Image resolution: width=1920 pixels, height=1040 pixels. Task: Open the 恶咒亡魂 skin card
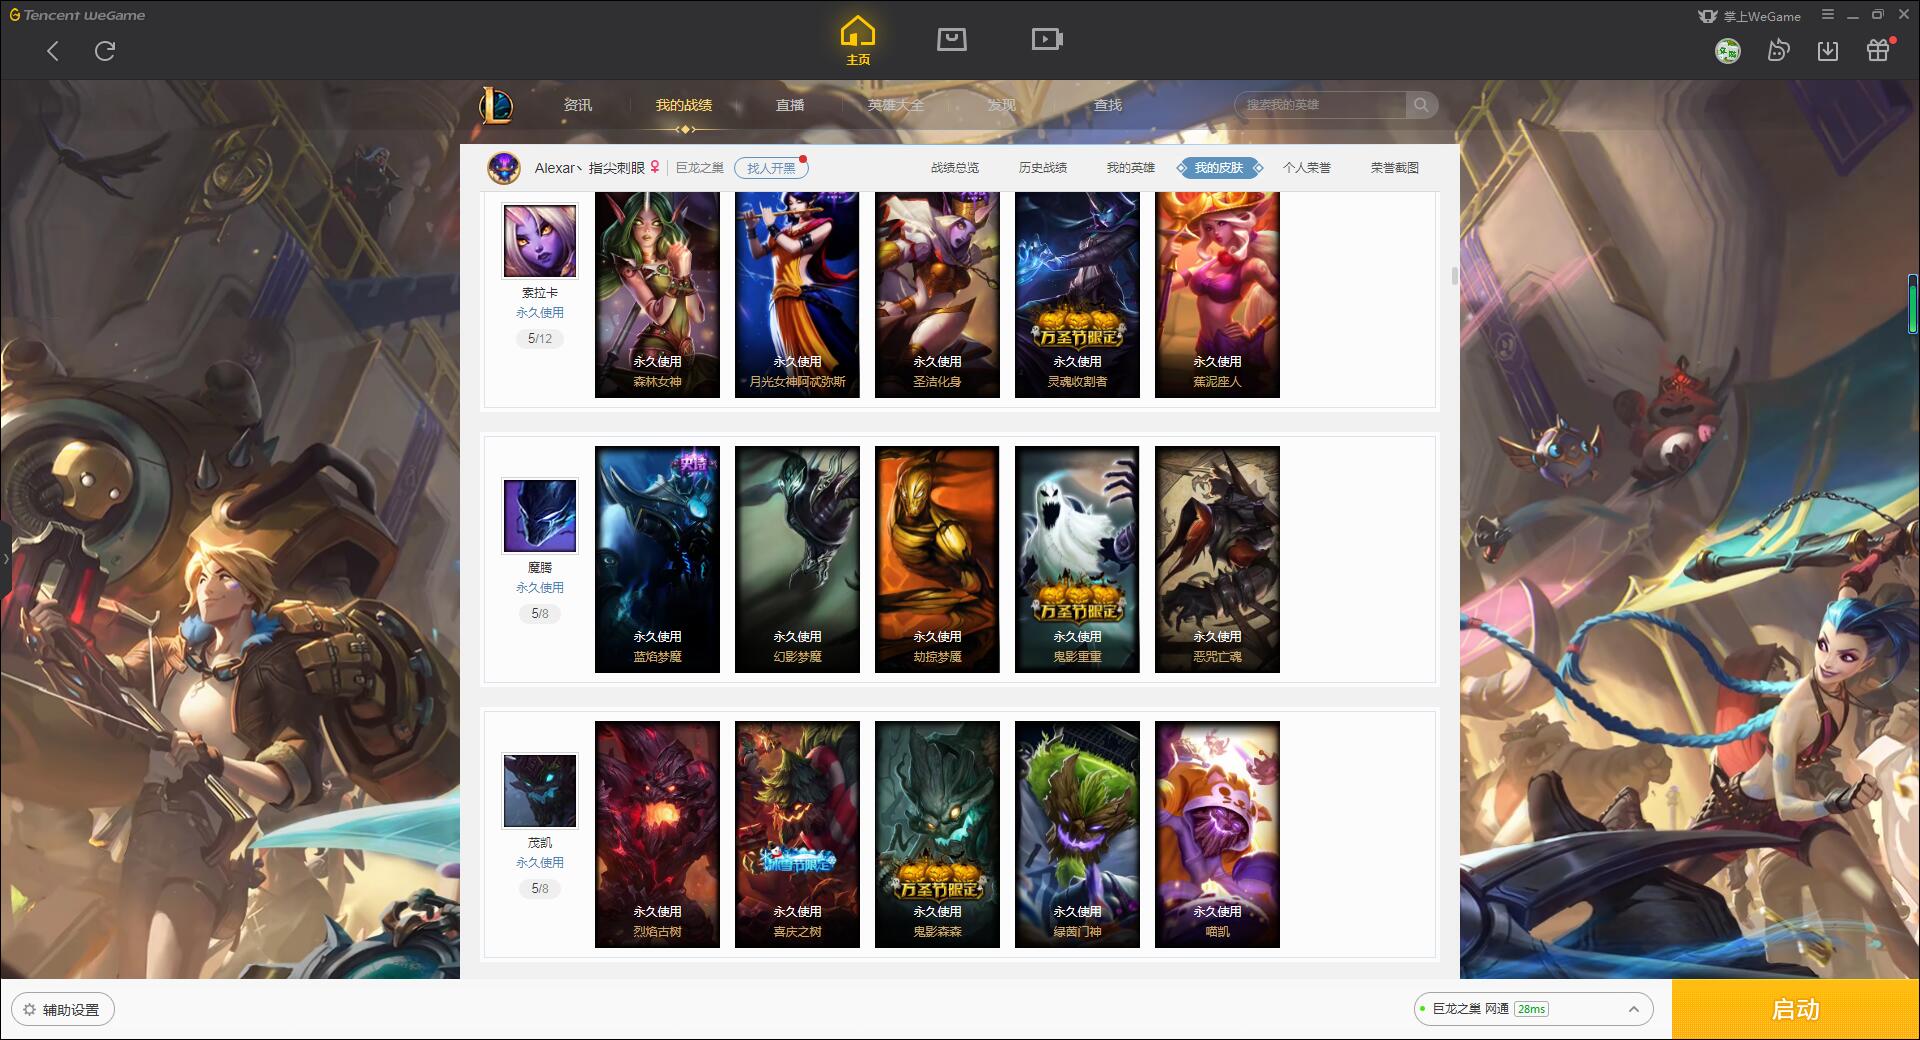click(1217, 559)
